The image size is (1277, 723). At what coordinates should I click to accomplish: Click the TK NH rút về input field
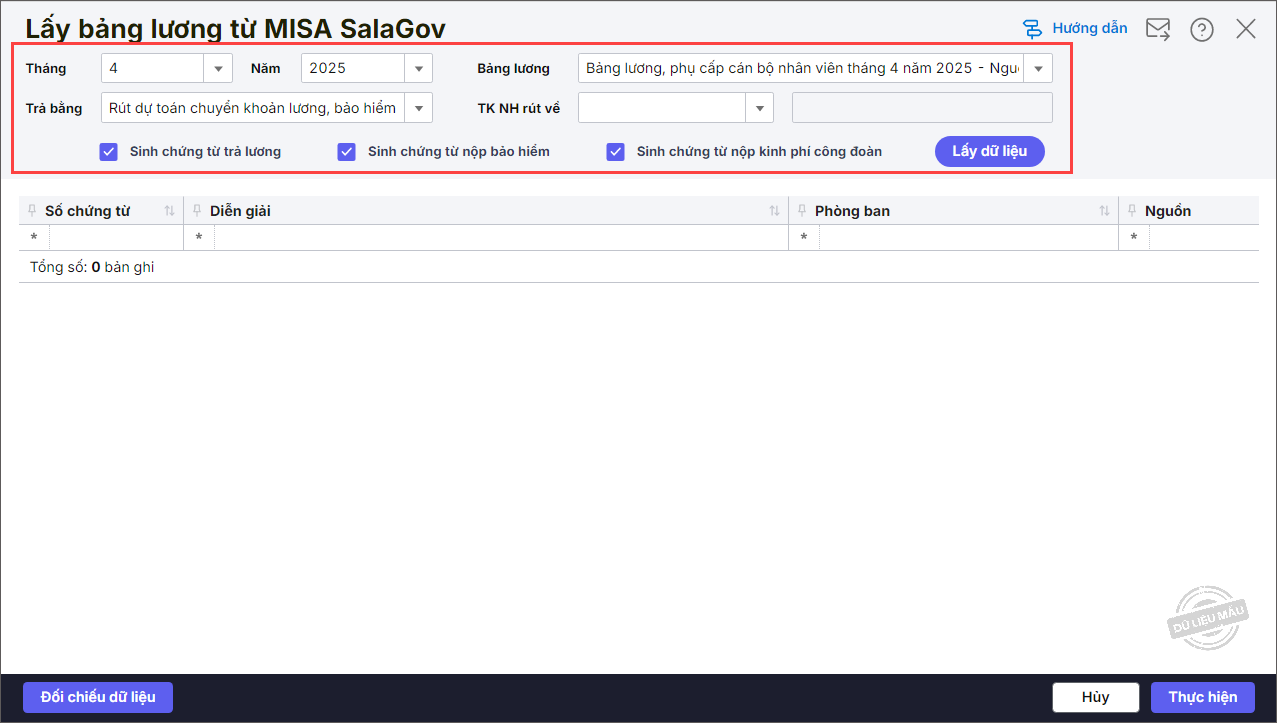pyautogui.click(x=662, y=107)
